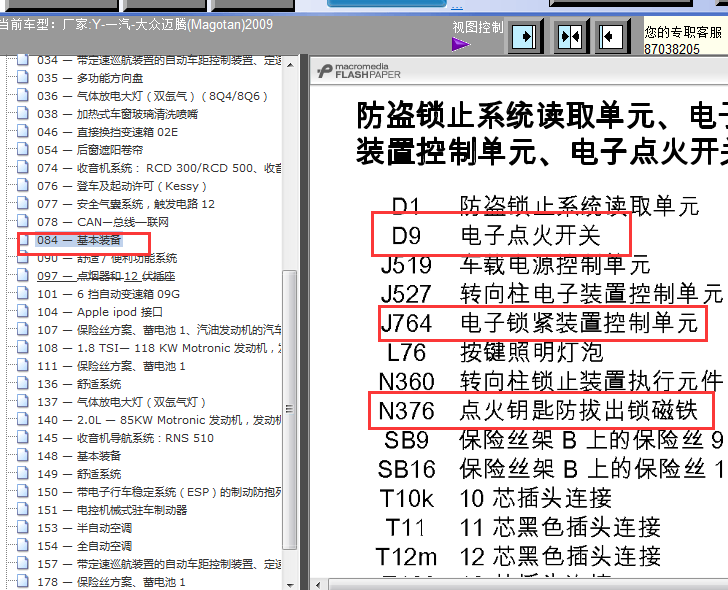Select 136 舒适系统 entry
728x590 pixels.
click(x=79, y=384)
